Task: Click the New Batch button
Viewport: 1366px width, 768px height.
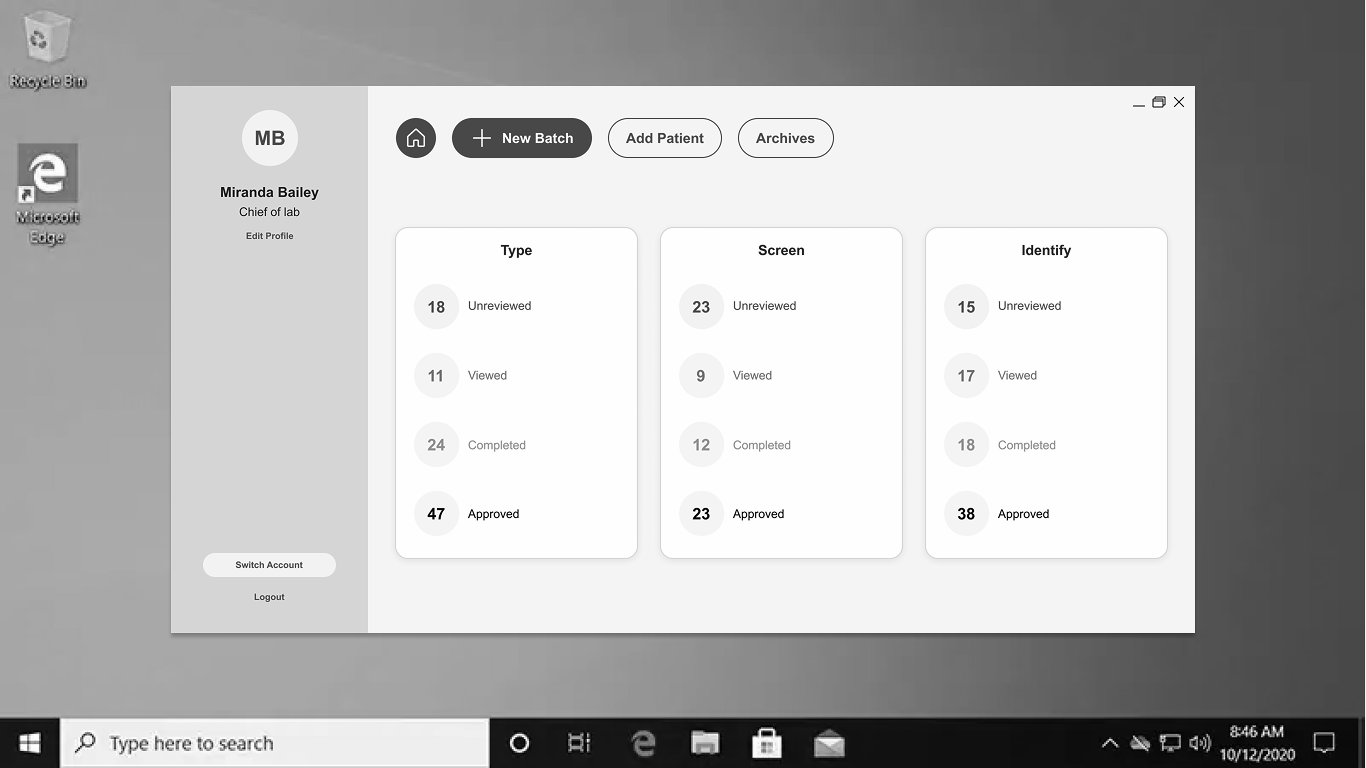Action: click(521, 138)
